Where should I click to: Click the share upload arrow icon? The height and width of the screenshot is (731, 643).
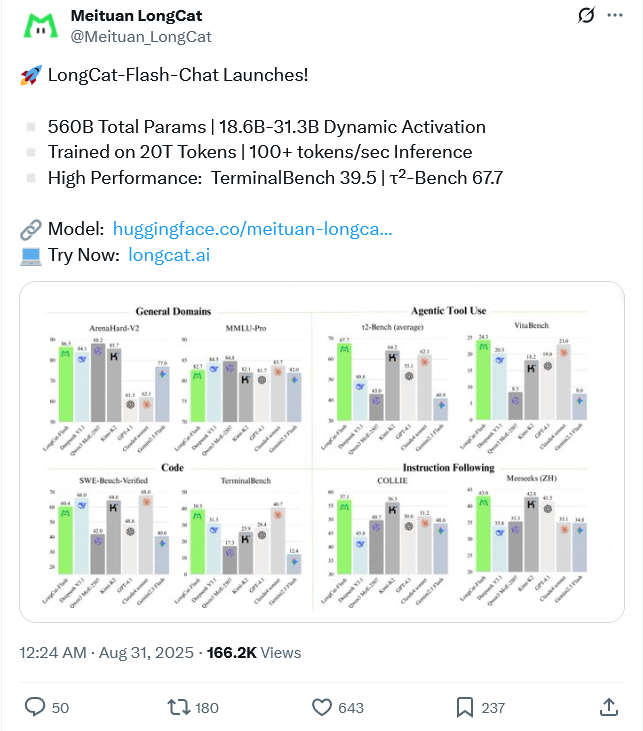point(608,707)
